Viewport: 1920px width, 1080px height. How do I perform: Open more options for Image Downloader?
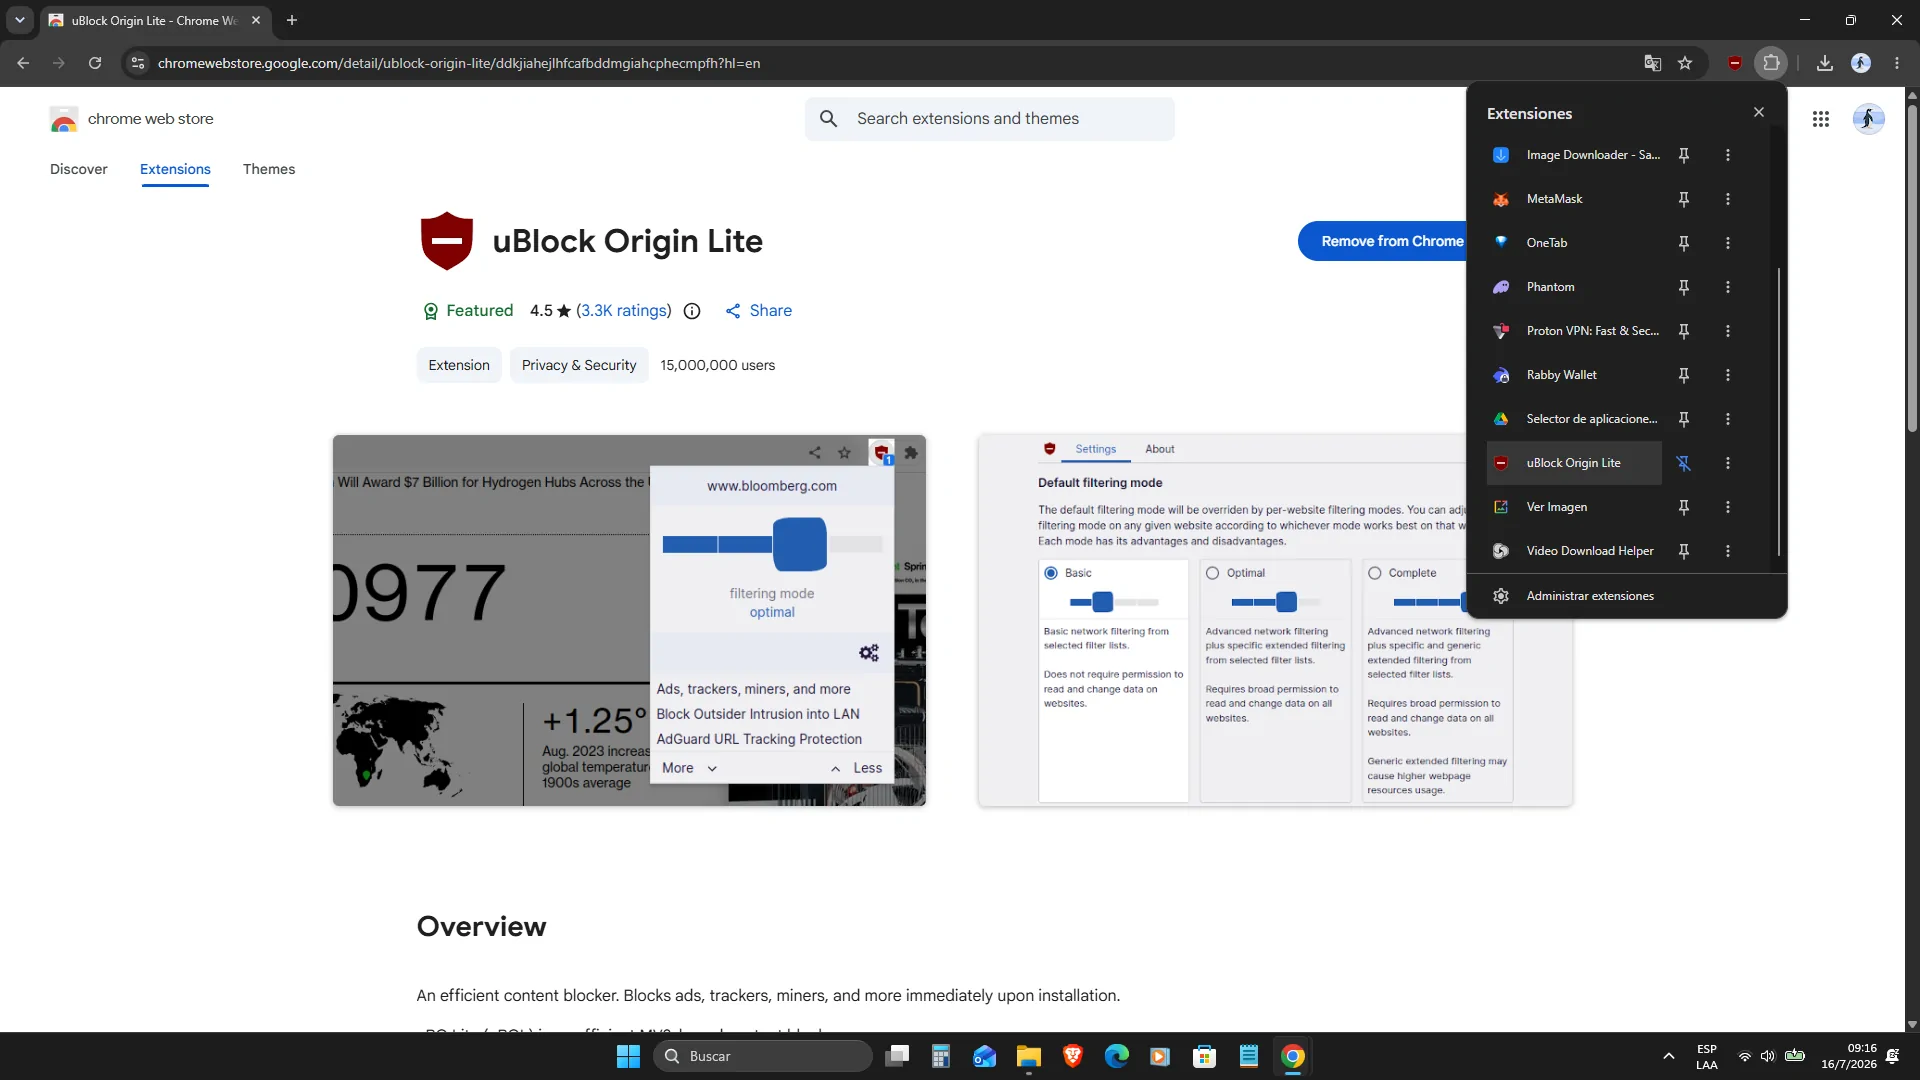tap(1728, 155)
